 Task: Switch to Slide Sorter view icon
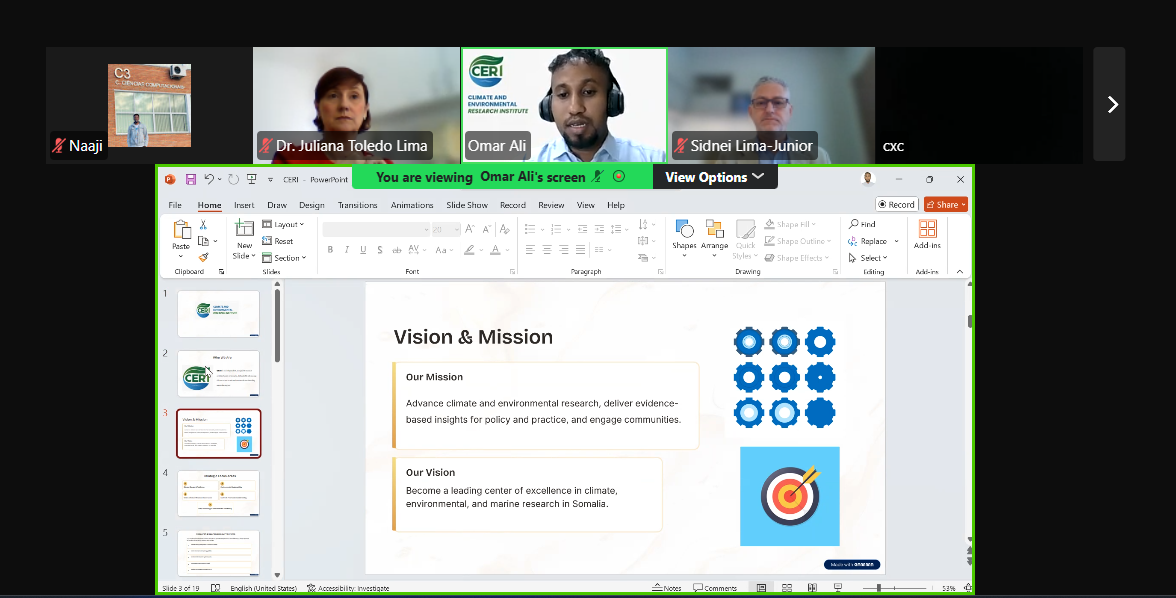point(786,588)
